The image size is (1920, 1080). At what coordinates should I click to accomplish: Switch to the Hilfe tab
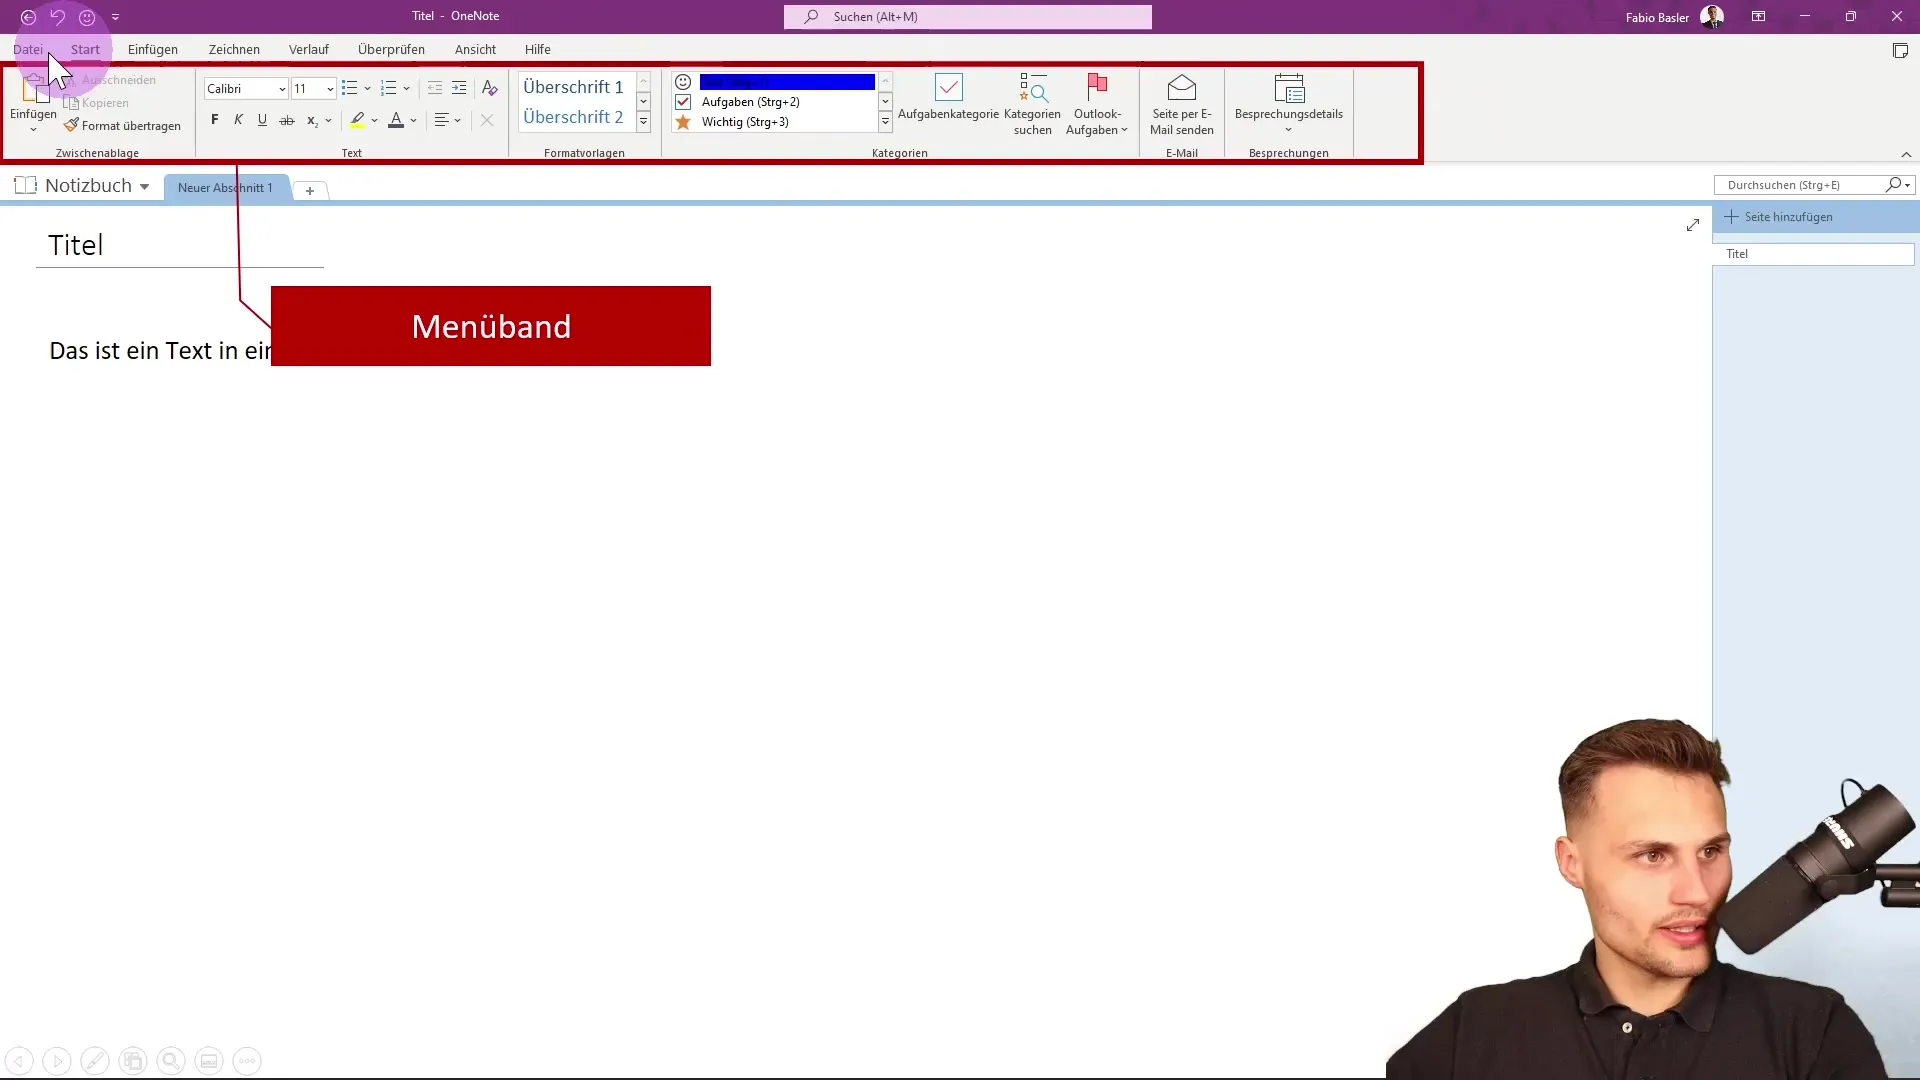538,49
